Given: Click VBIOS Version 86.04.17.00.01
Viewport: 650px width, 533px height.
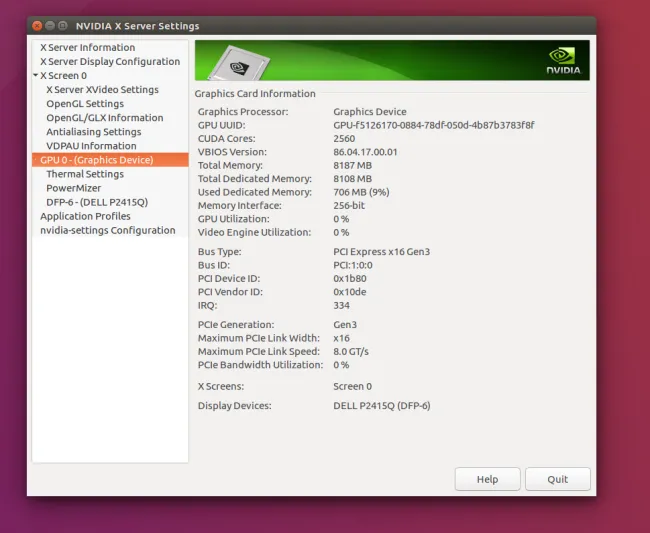Looking at the screenshot, I should 365,152.
